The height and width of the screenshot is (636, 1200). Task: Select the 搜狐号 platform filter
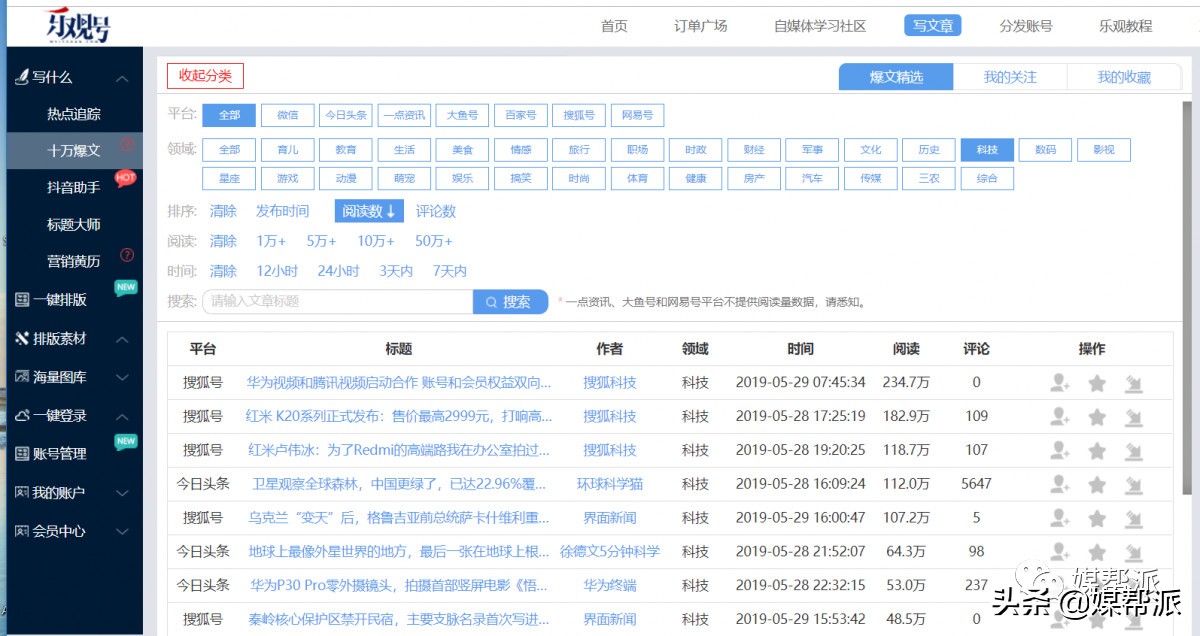578,115
